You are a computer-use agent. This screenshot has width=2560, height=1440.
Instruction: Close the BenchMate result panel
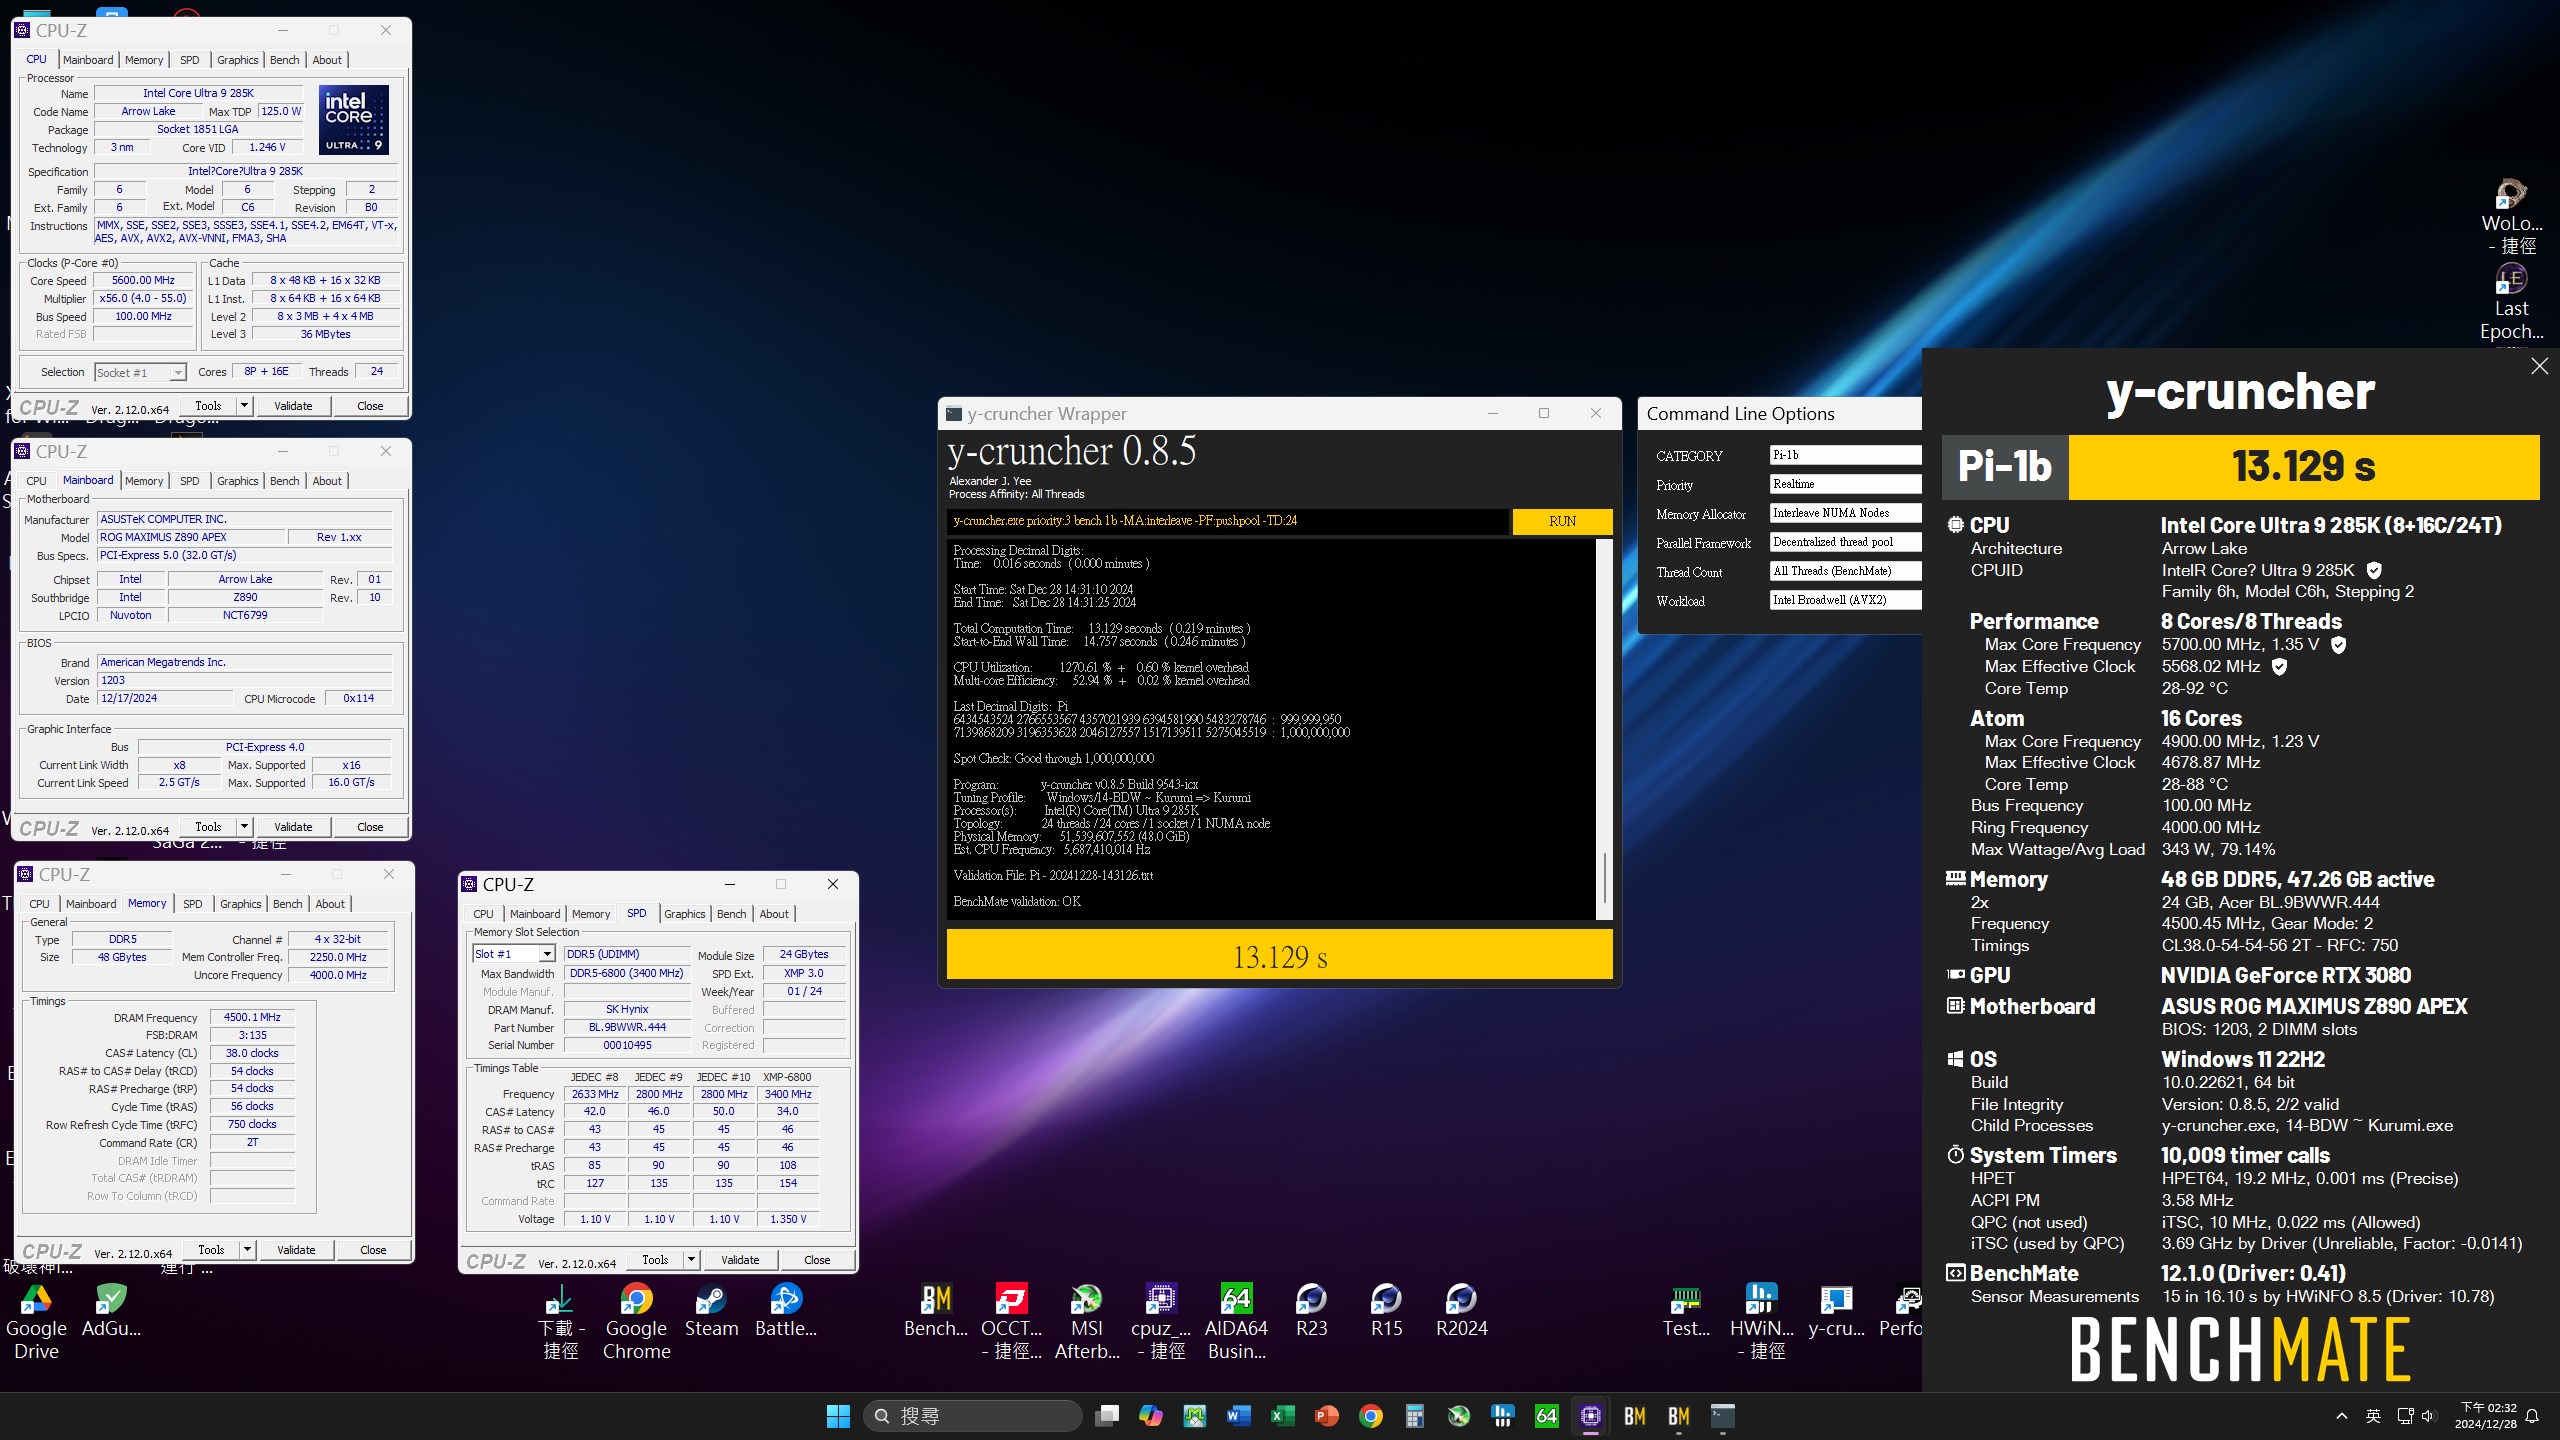[x=2539, y=366]
